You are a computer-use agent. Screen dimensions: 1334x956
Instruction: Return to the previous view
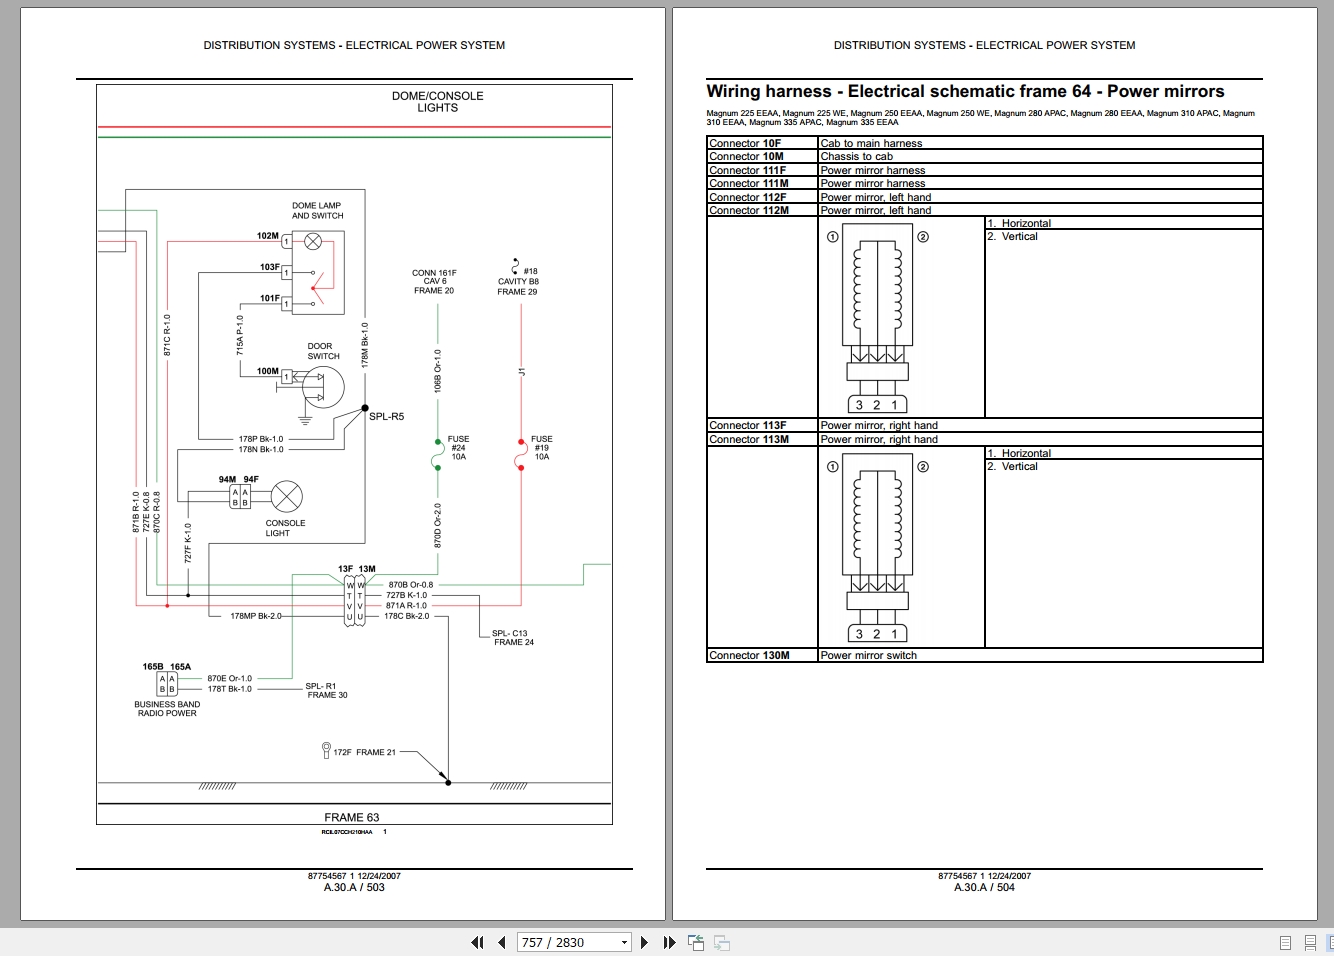(x=696, y=942)
